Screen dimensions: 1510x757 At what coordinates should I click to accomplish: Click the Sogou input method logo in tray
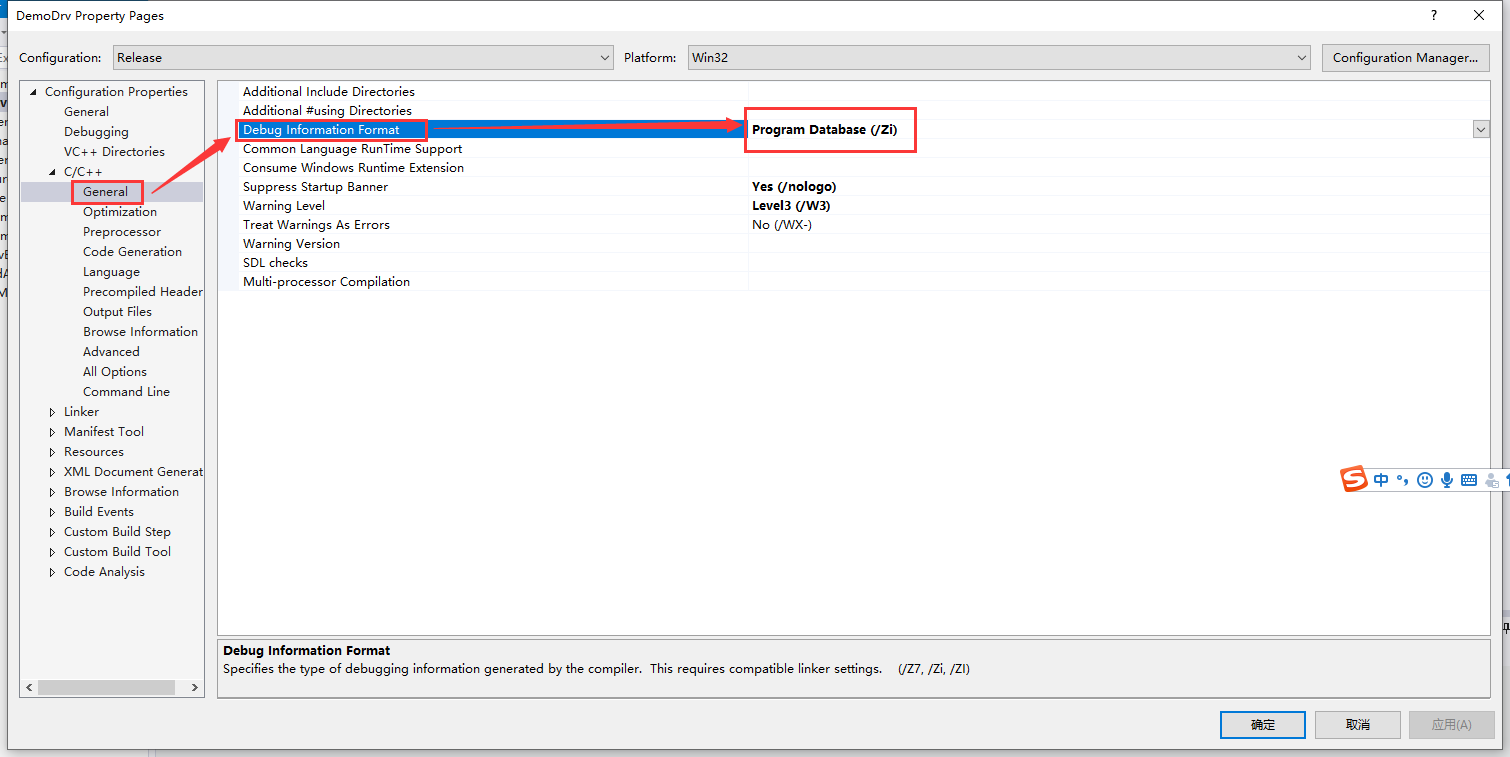[x=1353, y=479]
